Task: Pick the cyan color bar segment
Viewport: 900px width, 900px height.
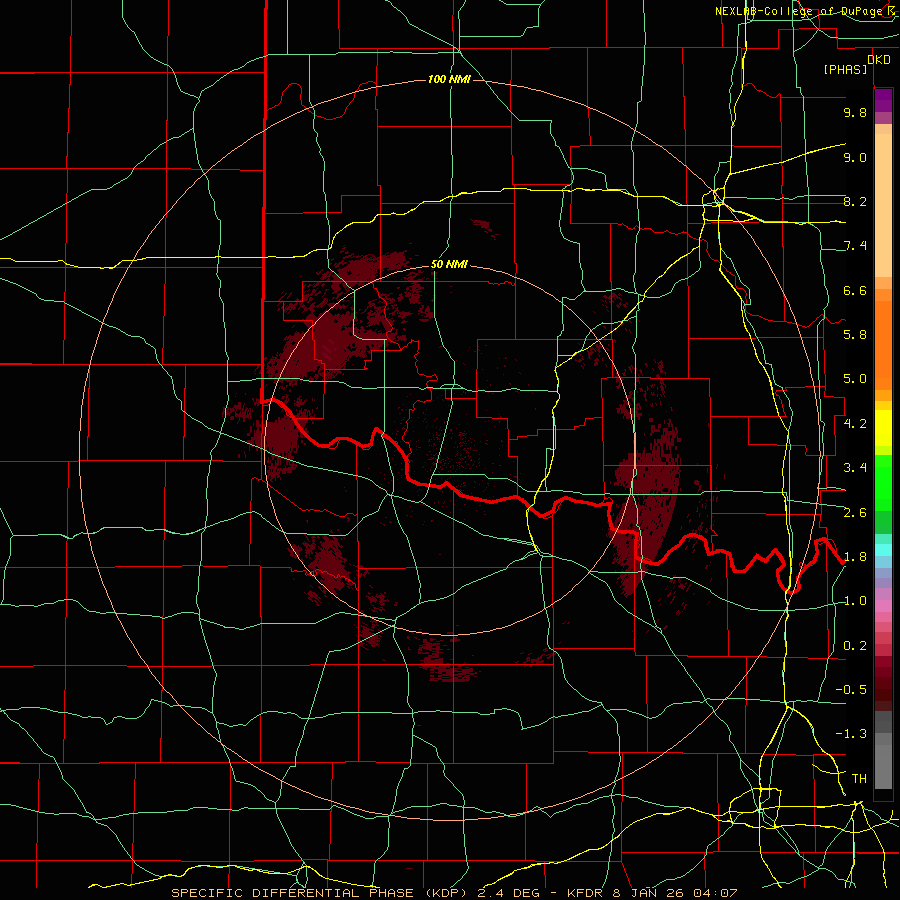Action: (883, 550)
